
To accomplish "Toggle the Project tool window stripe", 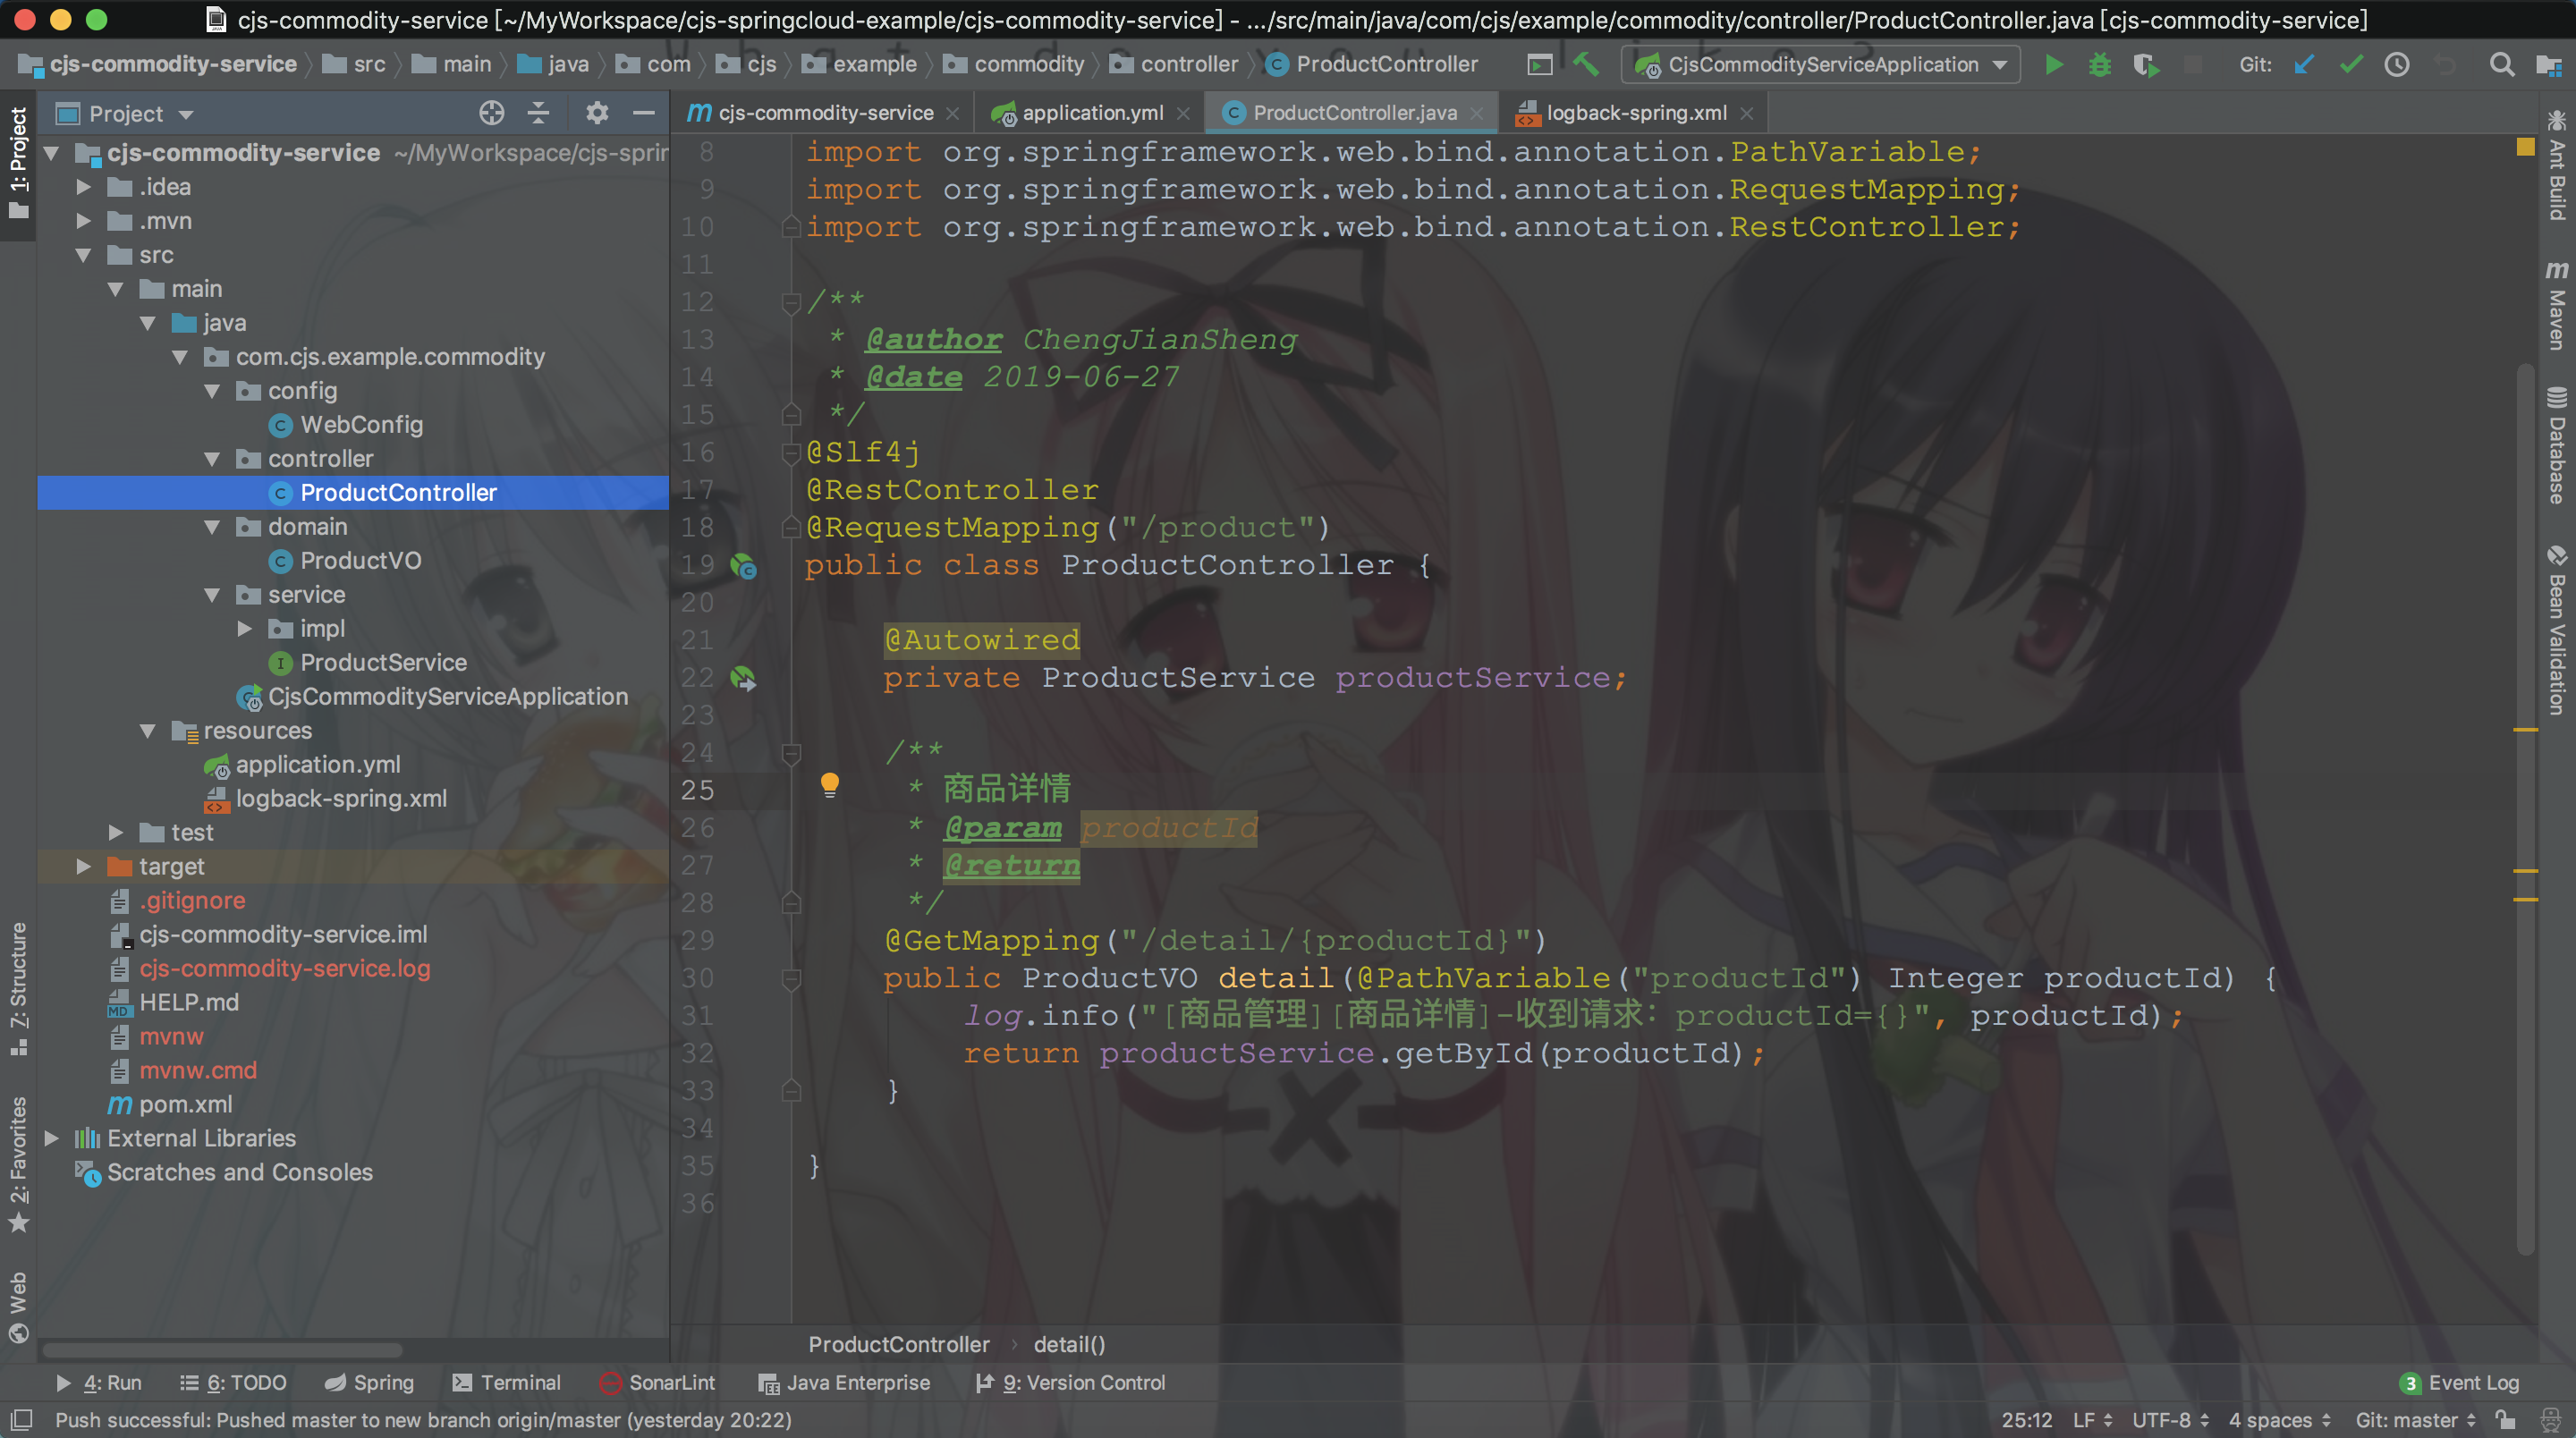I will (x=18, y=162).
